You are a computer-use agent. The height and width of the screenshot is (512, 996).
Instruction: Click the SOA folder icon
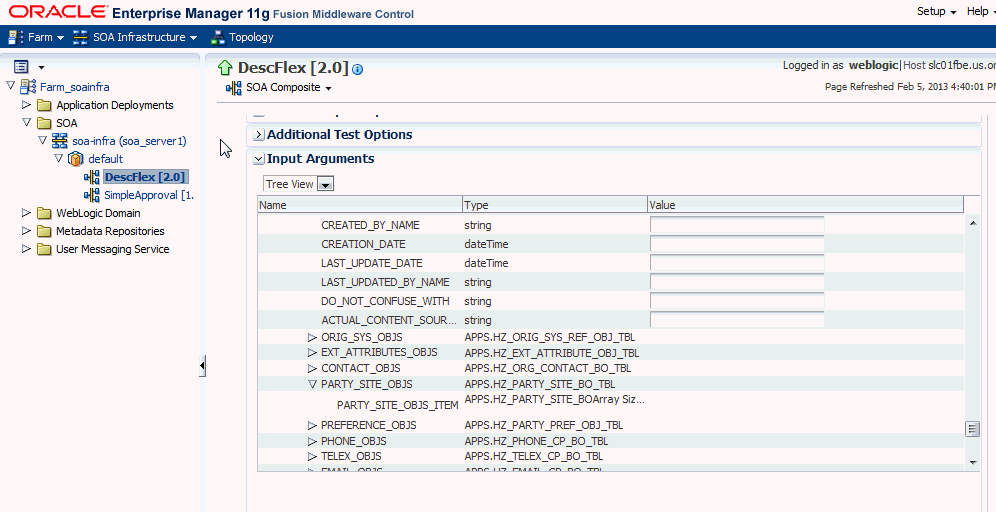click(44, 123)
